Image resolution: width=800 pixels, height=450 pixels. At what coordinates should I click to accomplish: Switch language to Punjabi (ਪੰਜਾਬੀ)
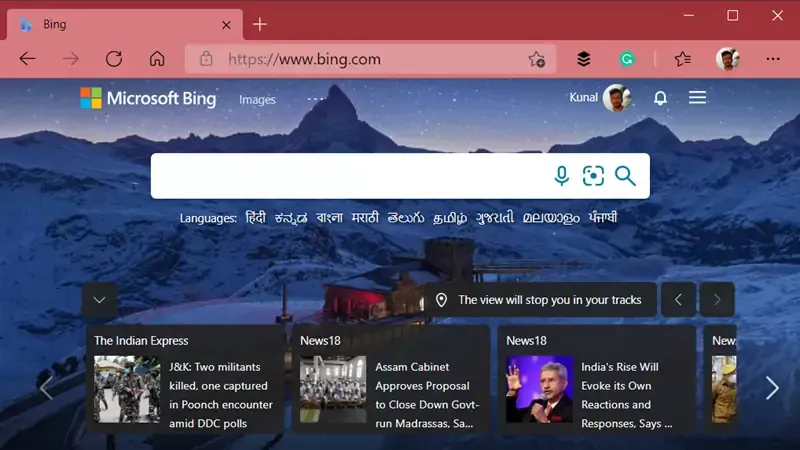coord(603,218)
